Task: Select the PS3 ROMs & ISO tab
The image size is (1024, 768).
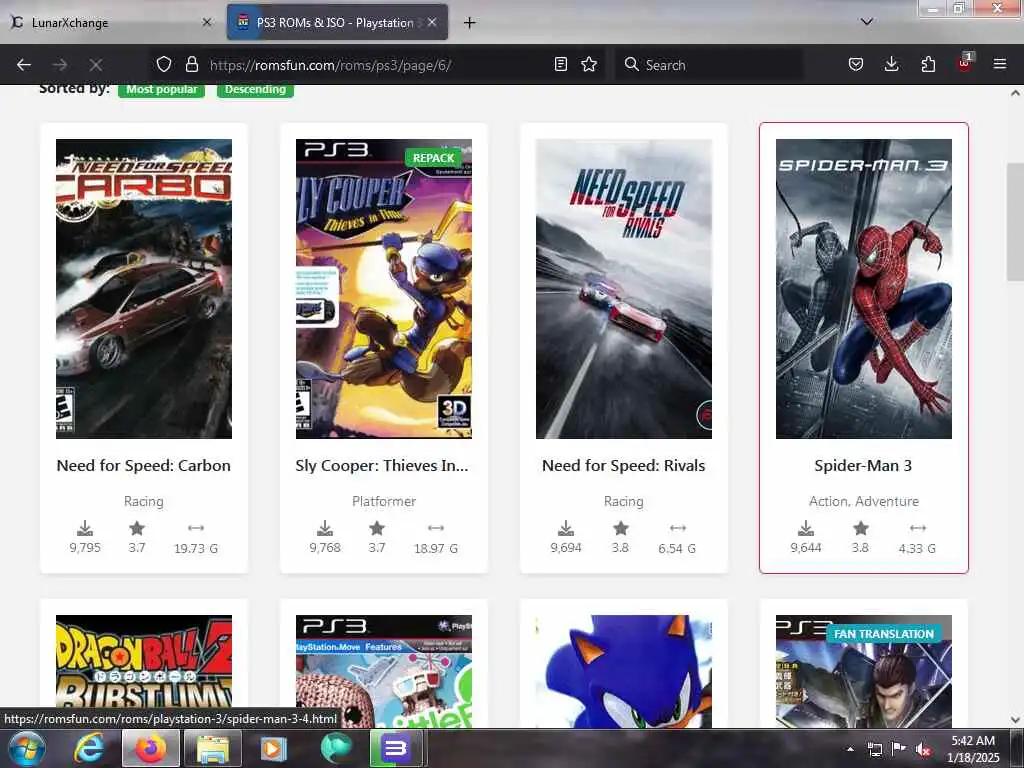Action: tap(338, 22)
